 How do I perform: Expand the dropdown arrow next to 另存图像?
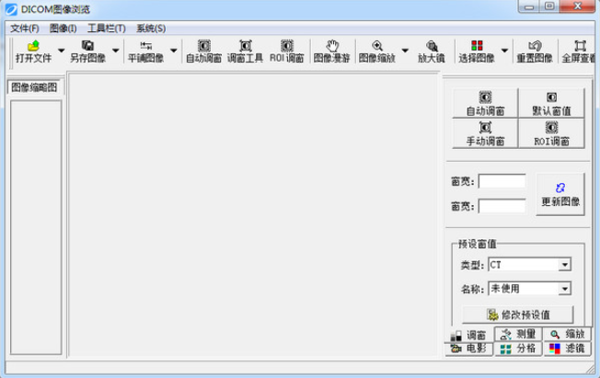116,51
